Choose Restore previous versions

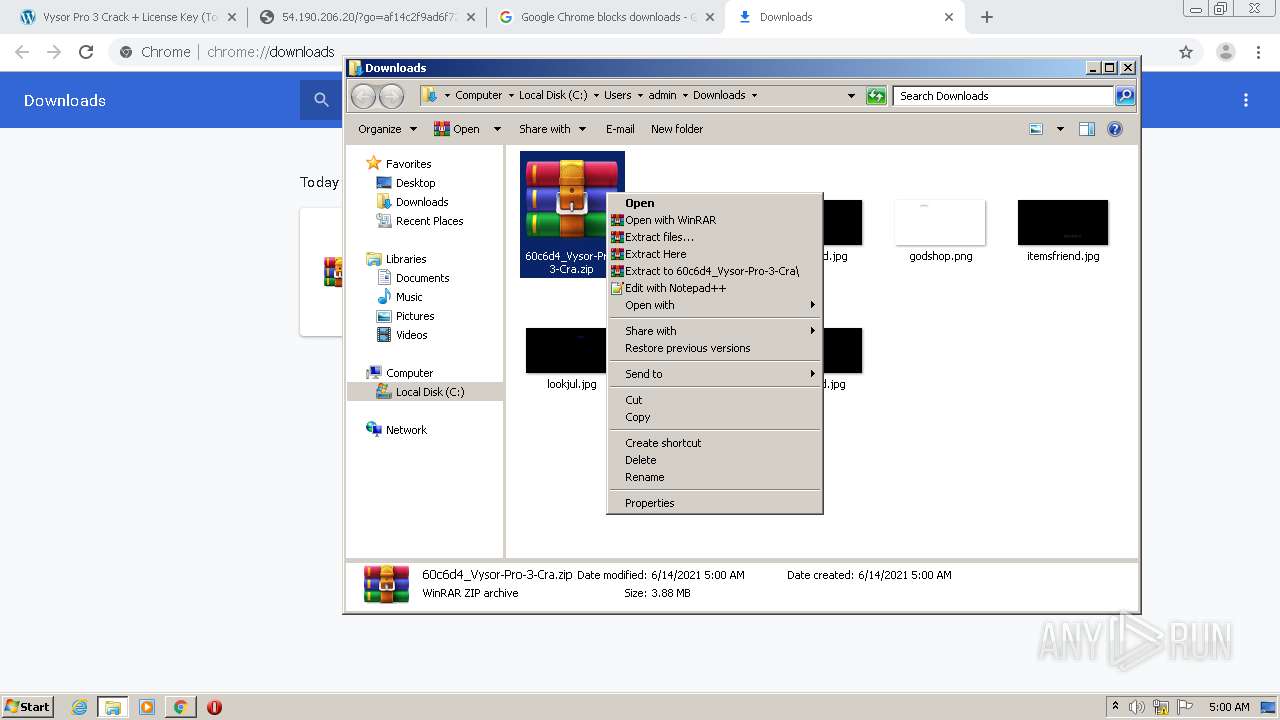pos(714,348)
